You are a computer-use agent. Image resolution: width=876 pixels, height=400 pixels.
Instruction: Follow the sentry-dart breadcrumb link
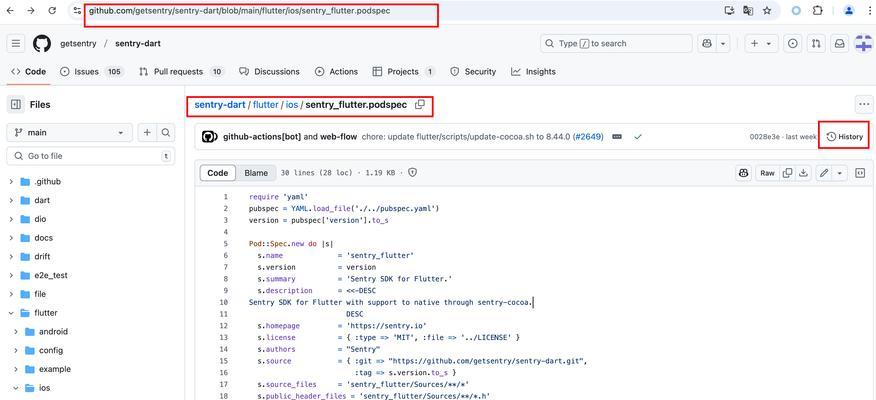click(x=220, y=104)
